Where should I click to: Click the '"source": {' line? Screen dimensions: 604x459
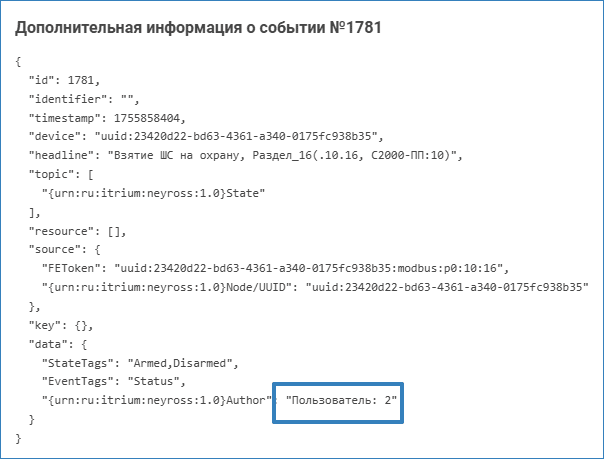pyautogui.click(x=64, y=250)
